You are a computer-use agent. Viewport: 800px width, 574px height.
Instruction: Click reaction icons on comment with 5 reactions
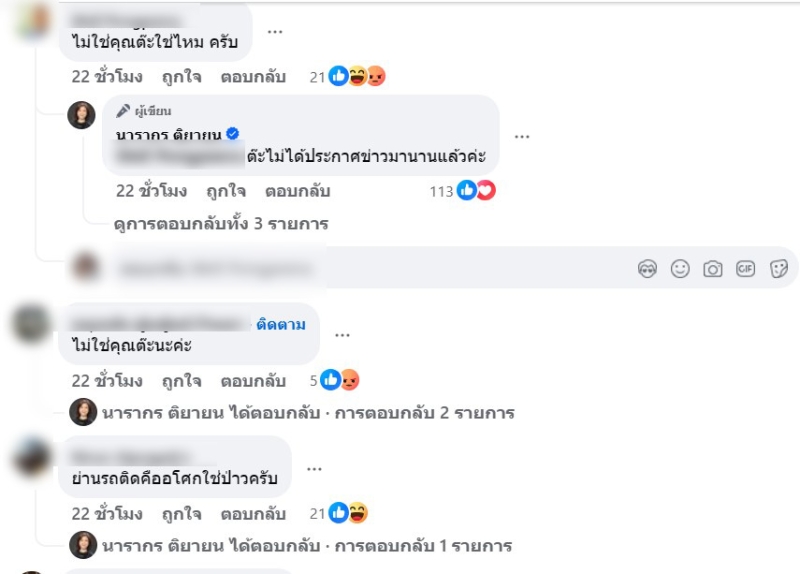click(339, 380)
